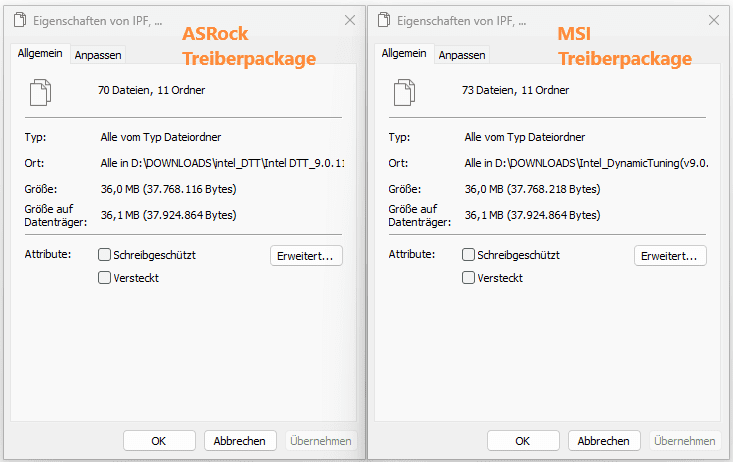Click Abbrechen in the ASRock window
This screenshot has height=462, width=733.
point(240,440)
